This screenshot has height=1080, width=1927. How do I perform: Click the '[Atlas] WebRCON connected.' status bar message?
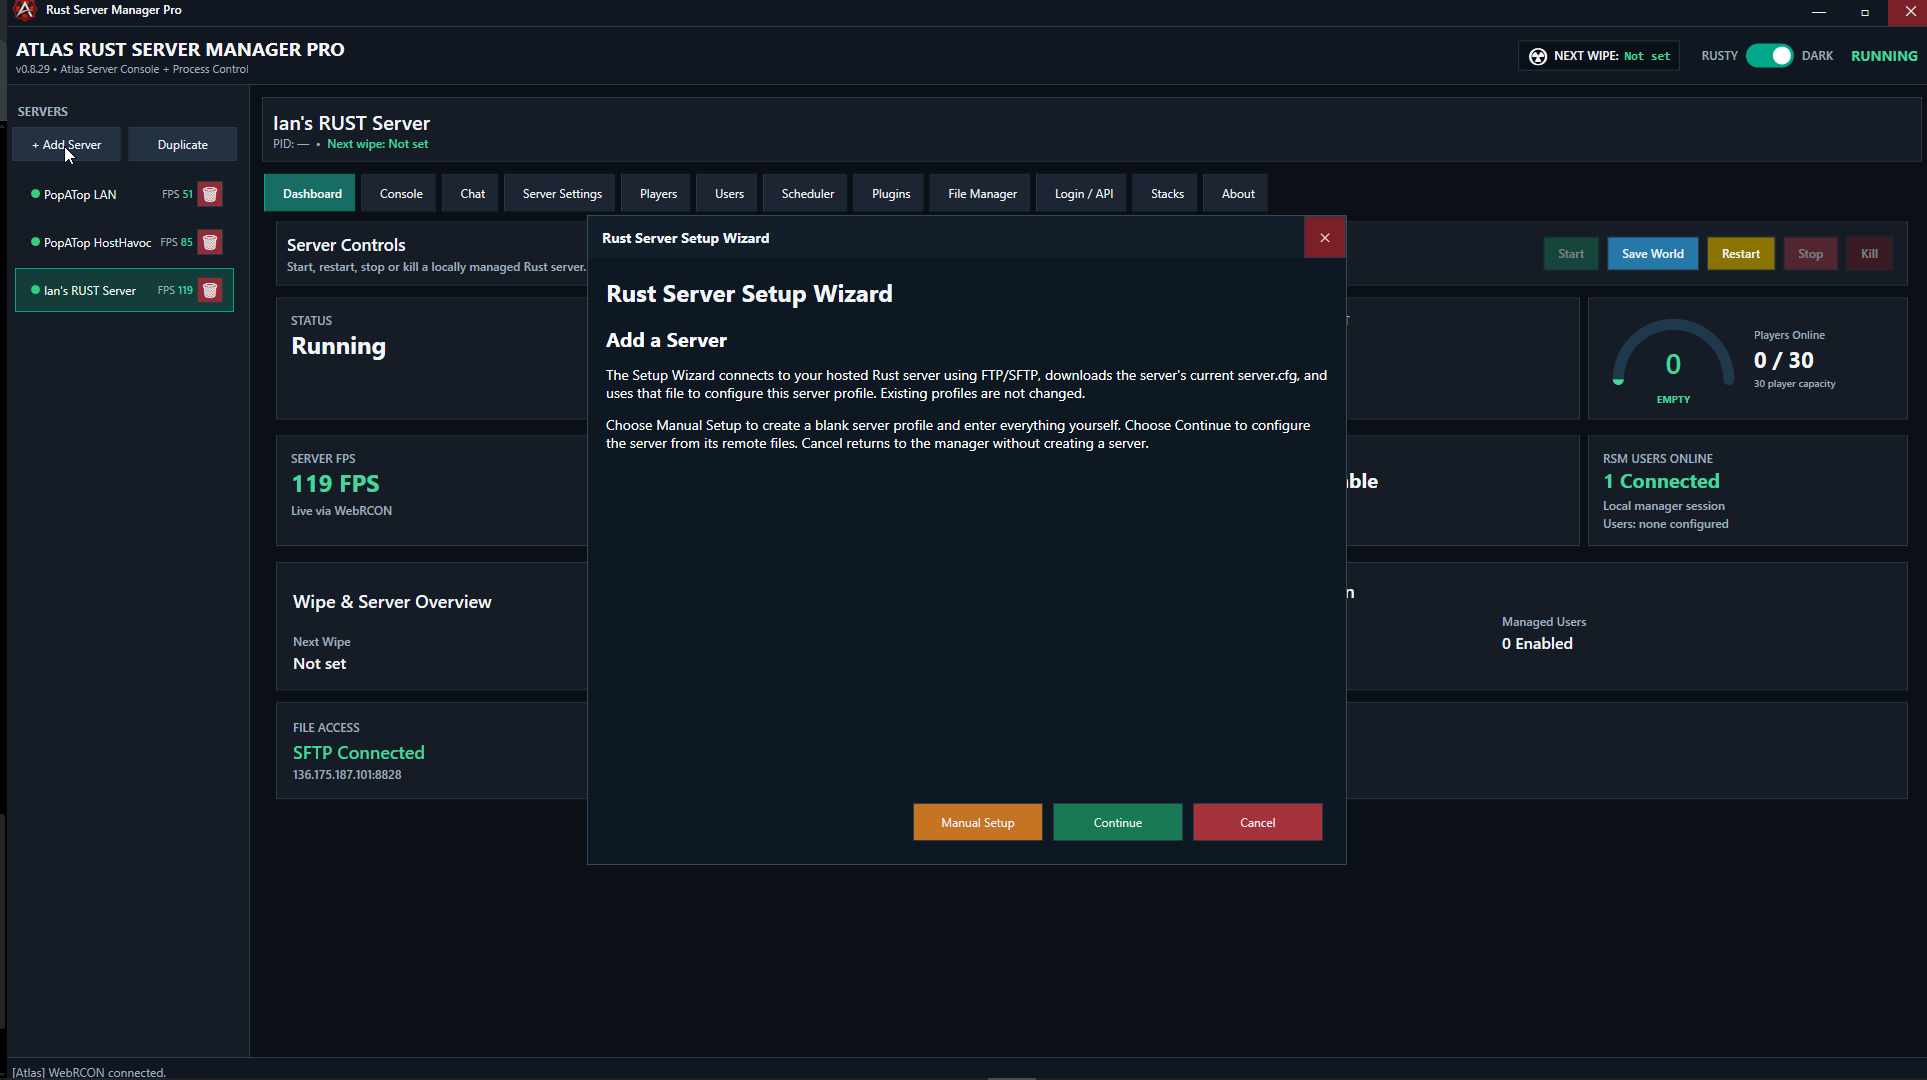click(x=89, y=1072)
